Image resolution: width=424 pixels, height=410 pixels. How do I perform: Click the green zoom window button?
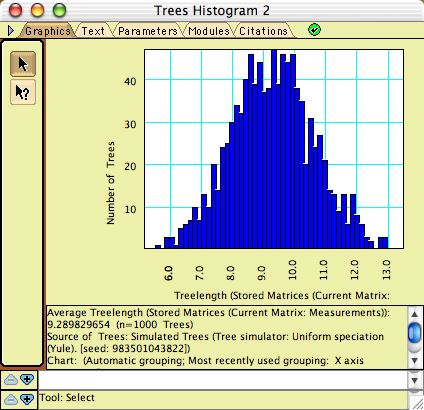pos(59,11)
